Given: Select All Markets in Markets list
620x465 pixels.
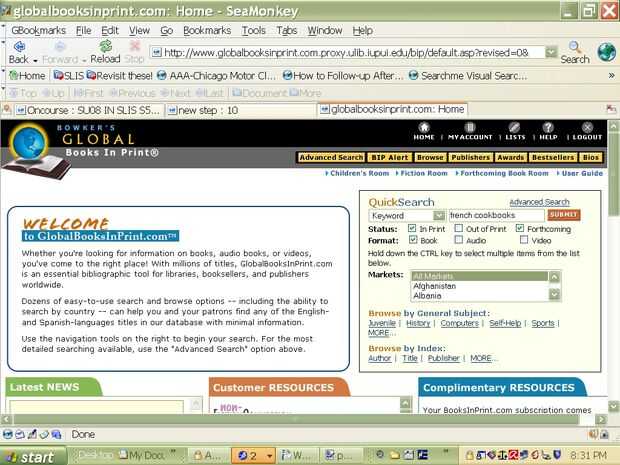Looking at the screenshot, I should click(480, 276).
